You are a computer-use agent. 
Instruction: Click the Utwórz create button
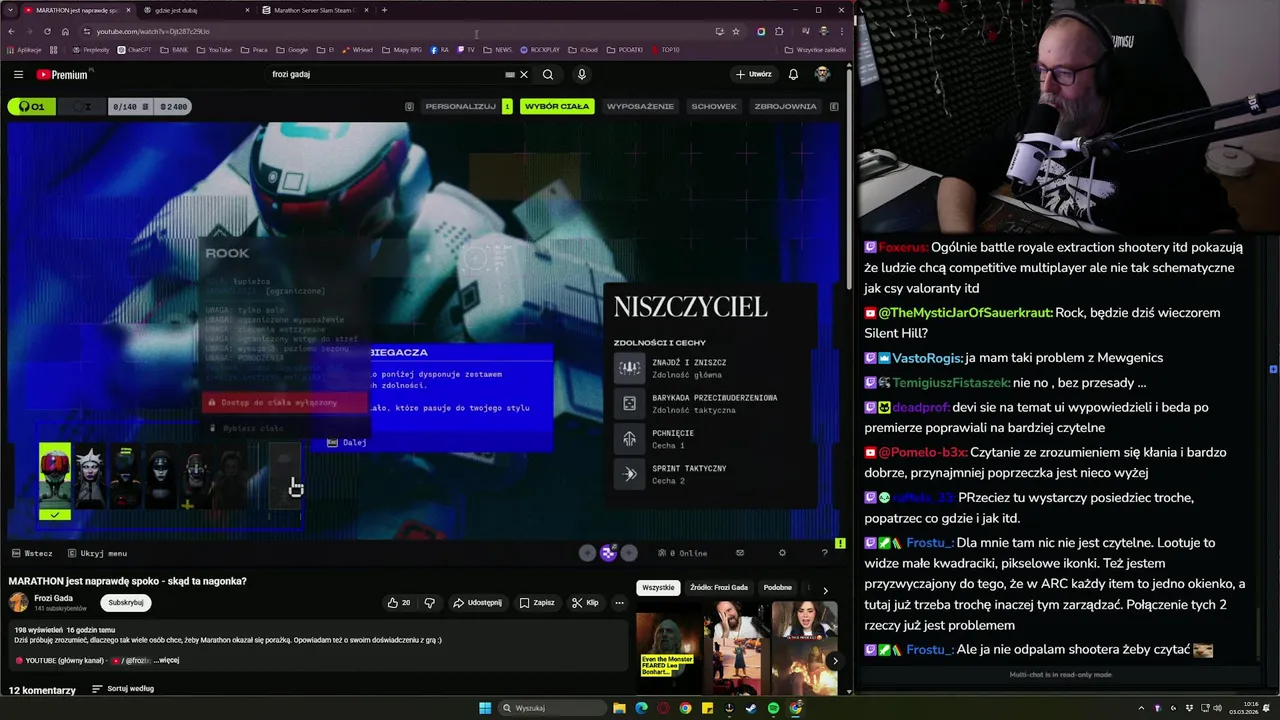point(754,74)
